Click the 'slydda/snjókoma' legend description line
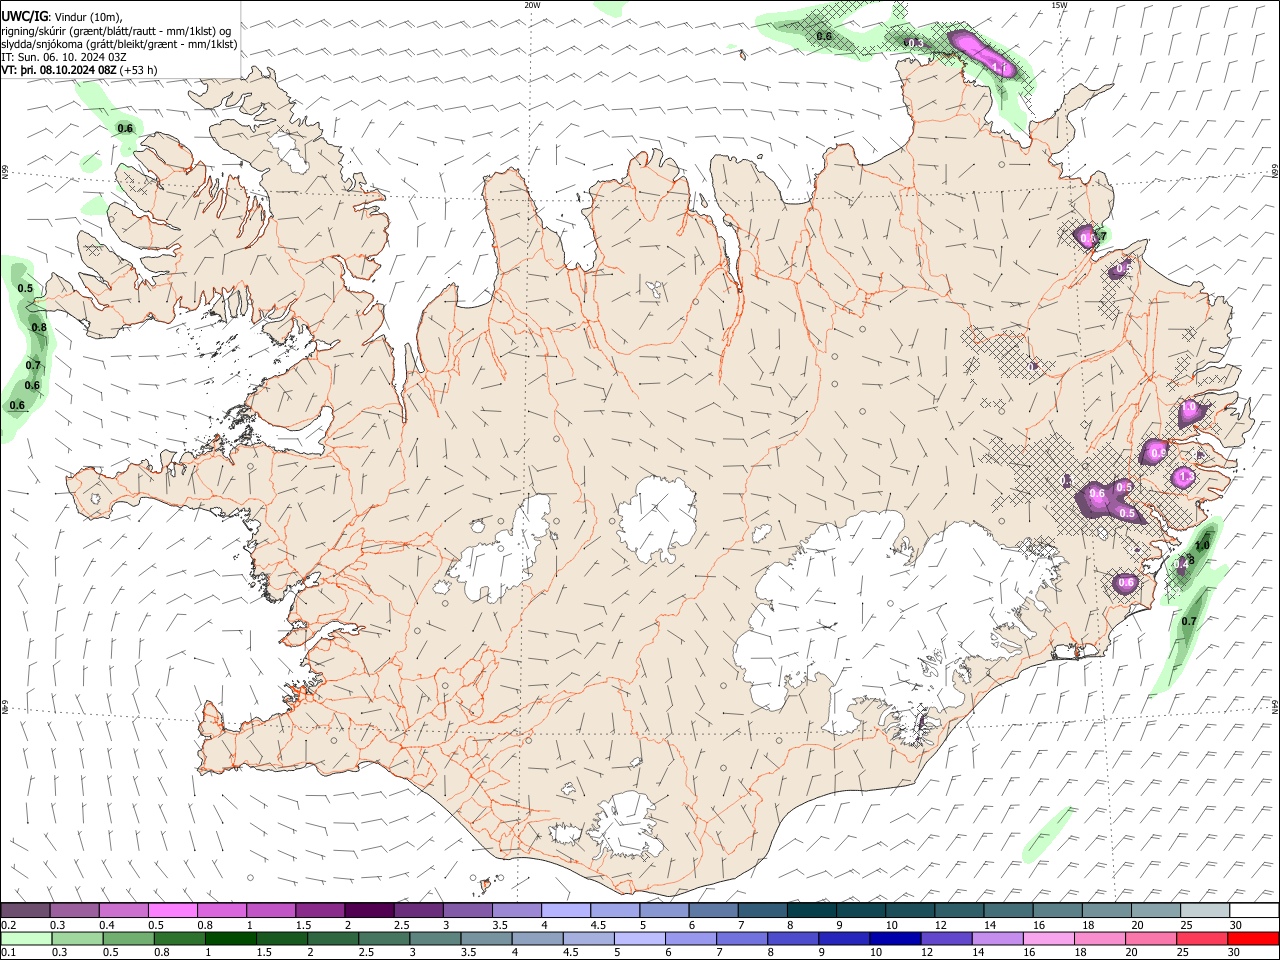 coord(119,44)
